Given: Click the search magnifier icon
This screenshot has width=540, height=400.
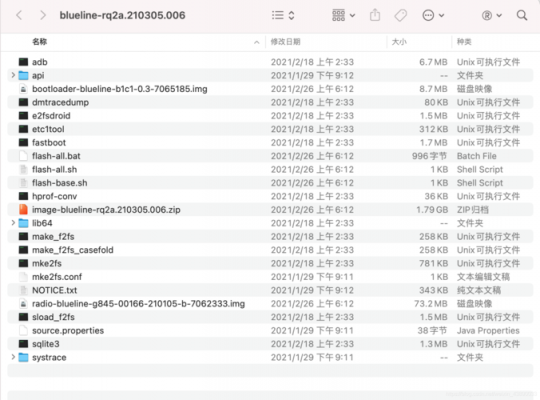Looking at the screenshot, I should click(522, 15).
